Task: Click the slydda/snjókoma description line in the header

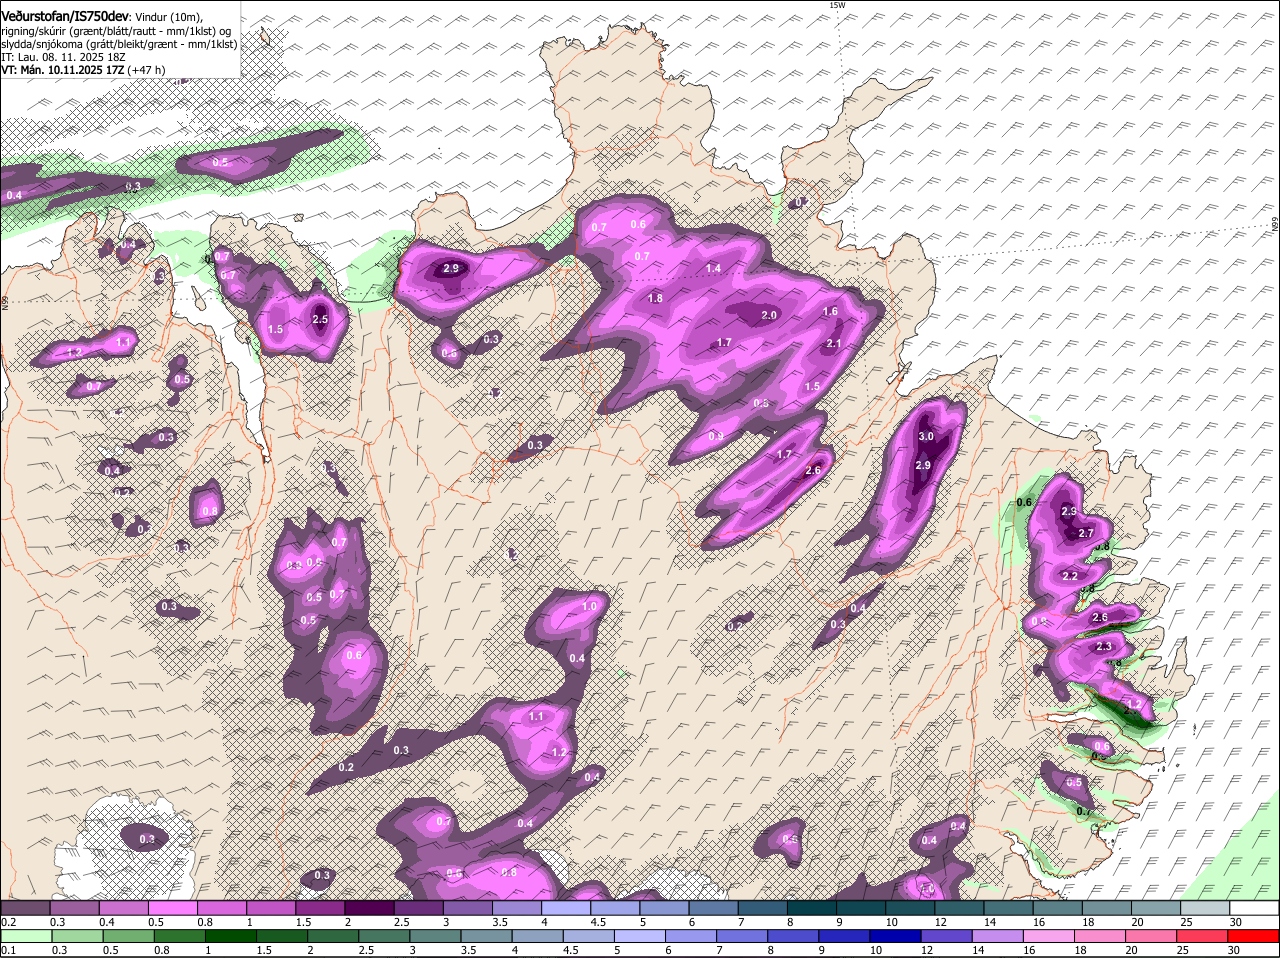Action: tap(119, 43)
